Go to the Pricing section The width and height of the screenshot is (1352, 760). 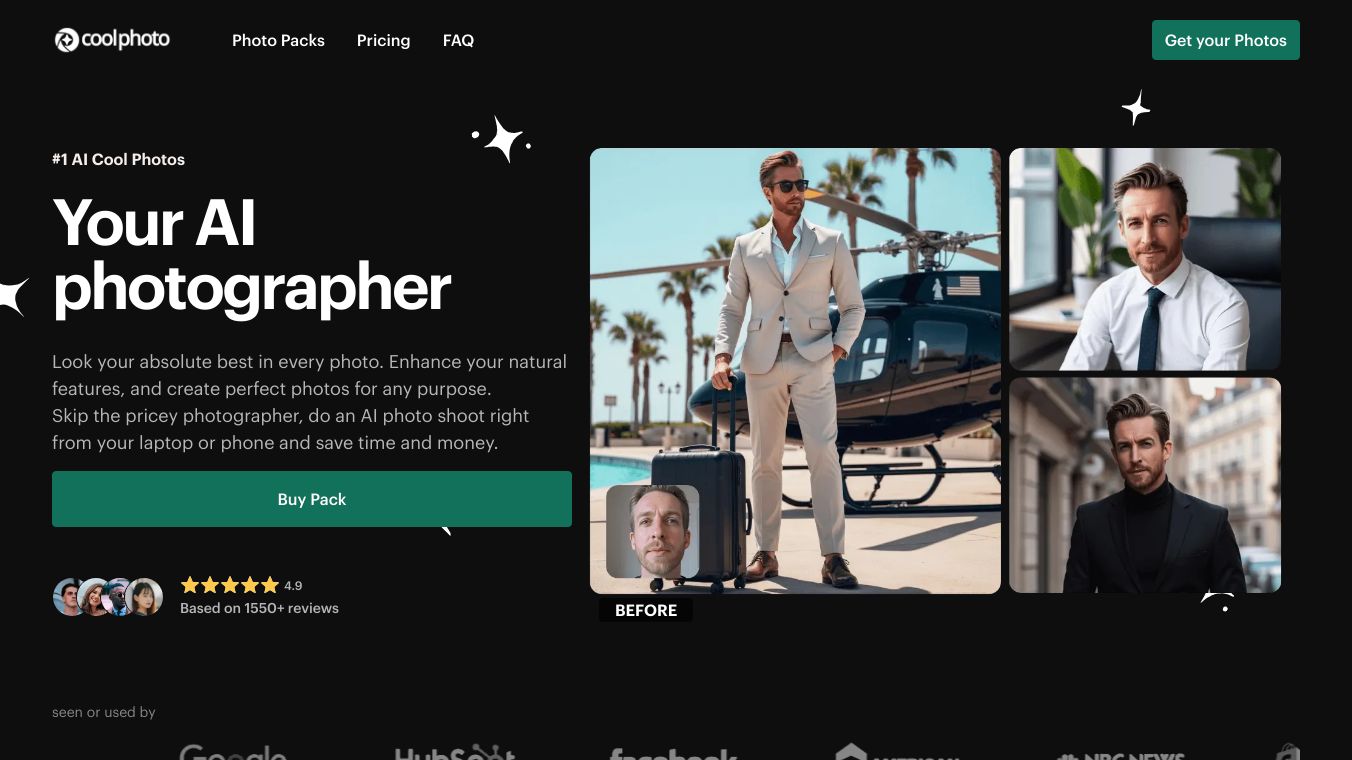pyautogui.click(x=383, y=40)
